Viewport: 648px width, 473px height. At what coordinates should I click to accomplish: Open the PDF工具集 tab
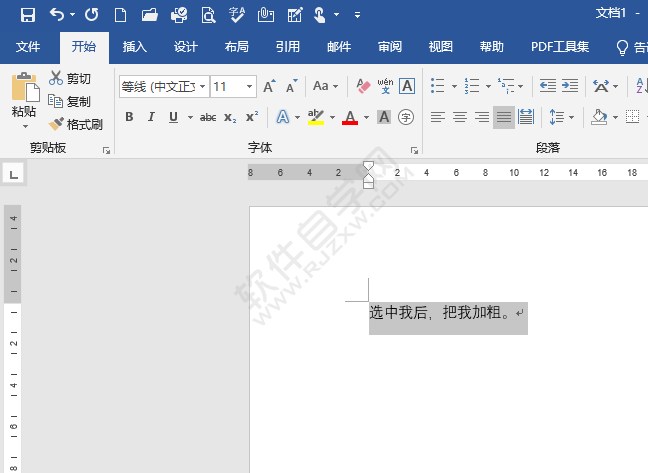coord(560,47)
